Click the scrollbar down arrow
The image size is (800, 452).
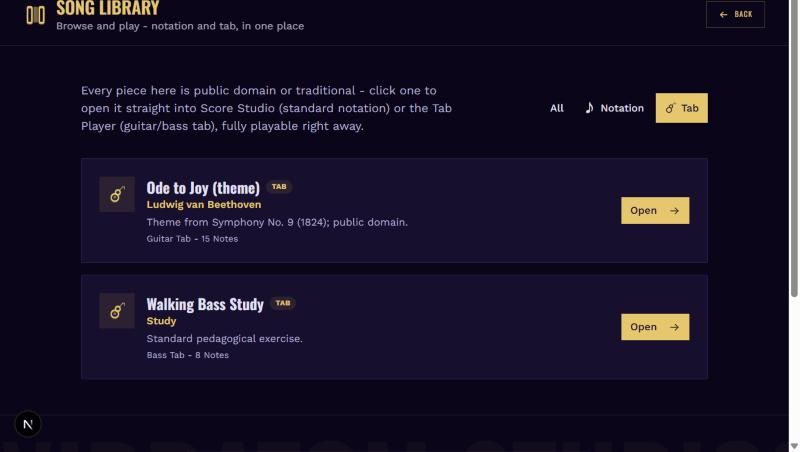[x=794, y=447]
